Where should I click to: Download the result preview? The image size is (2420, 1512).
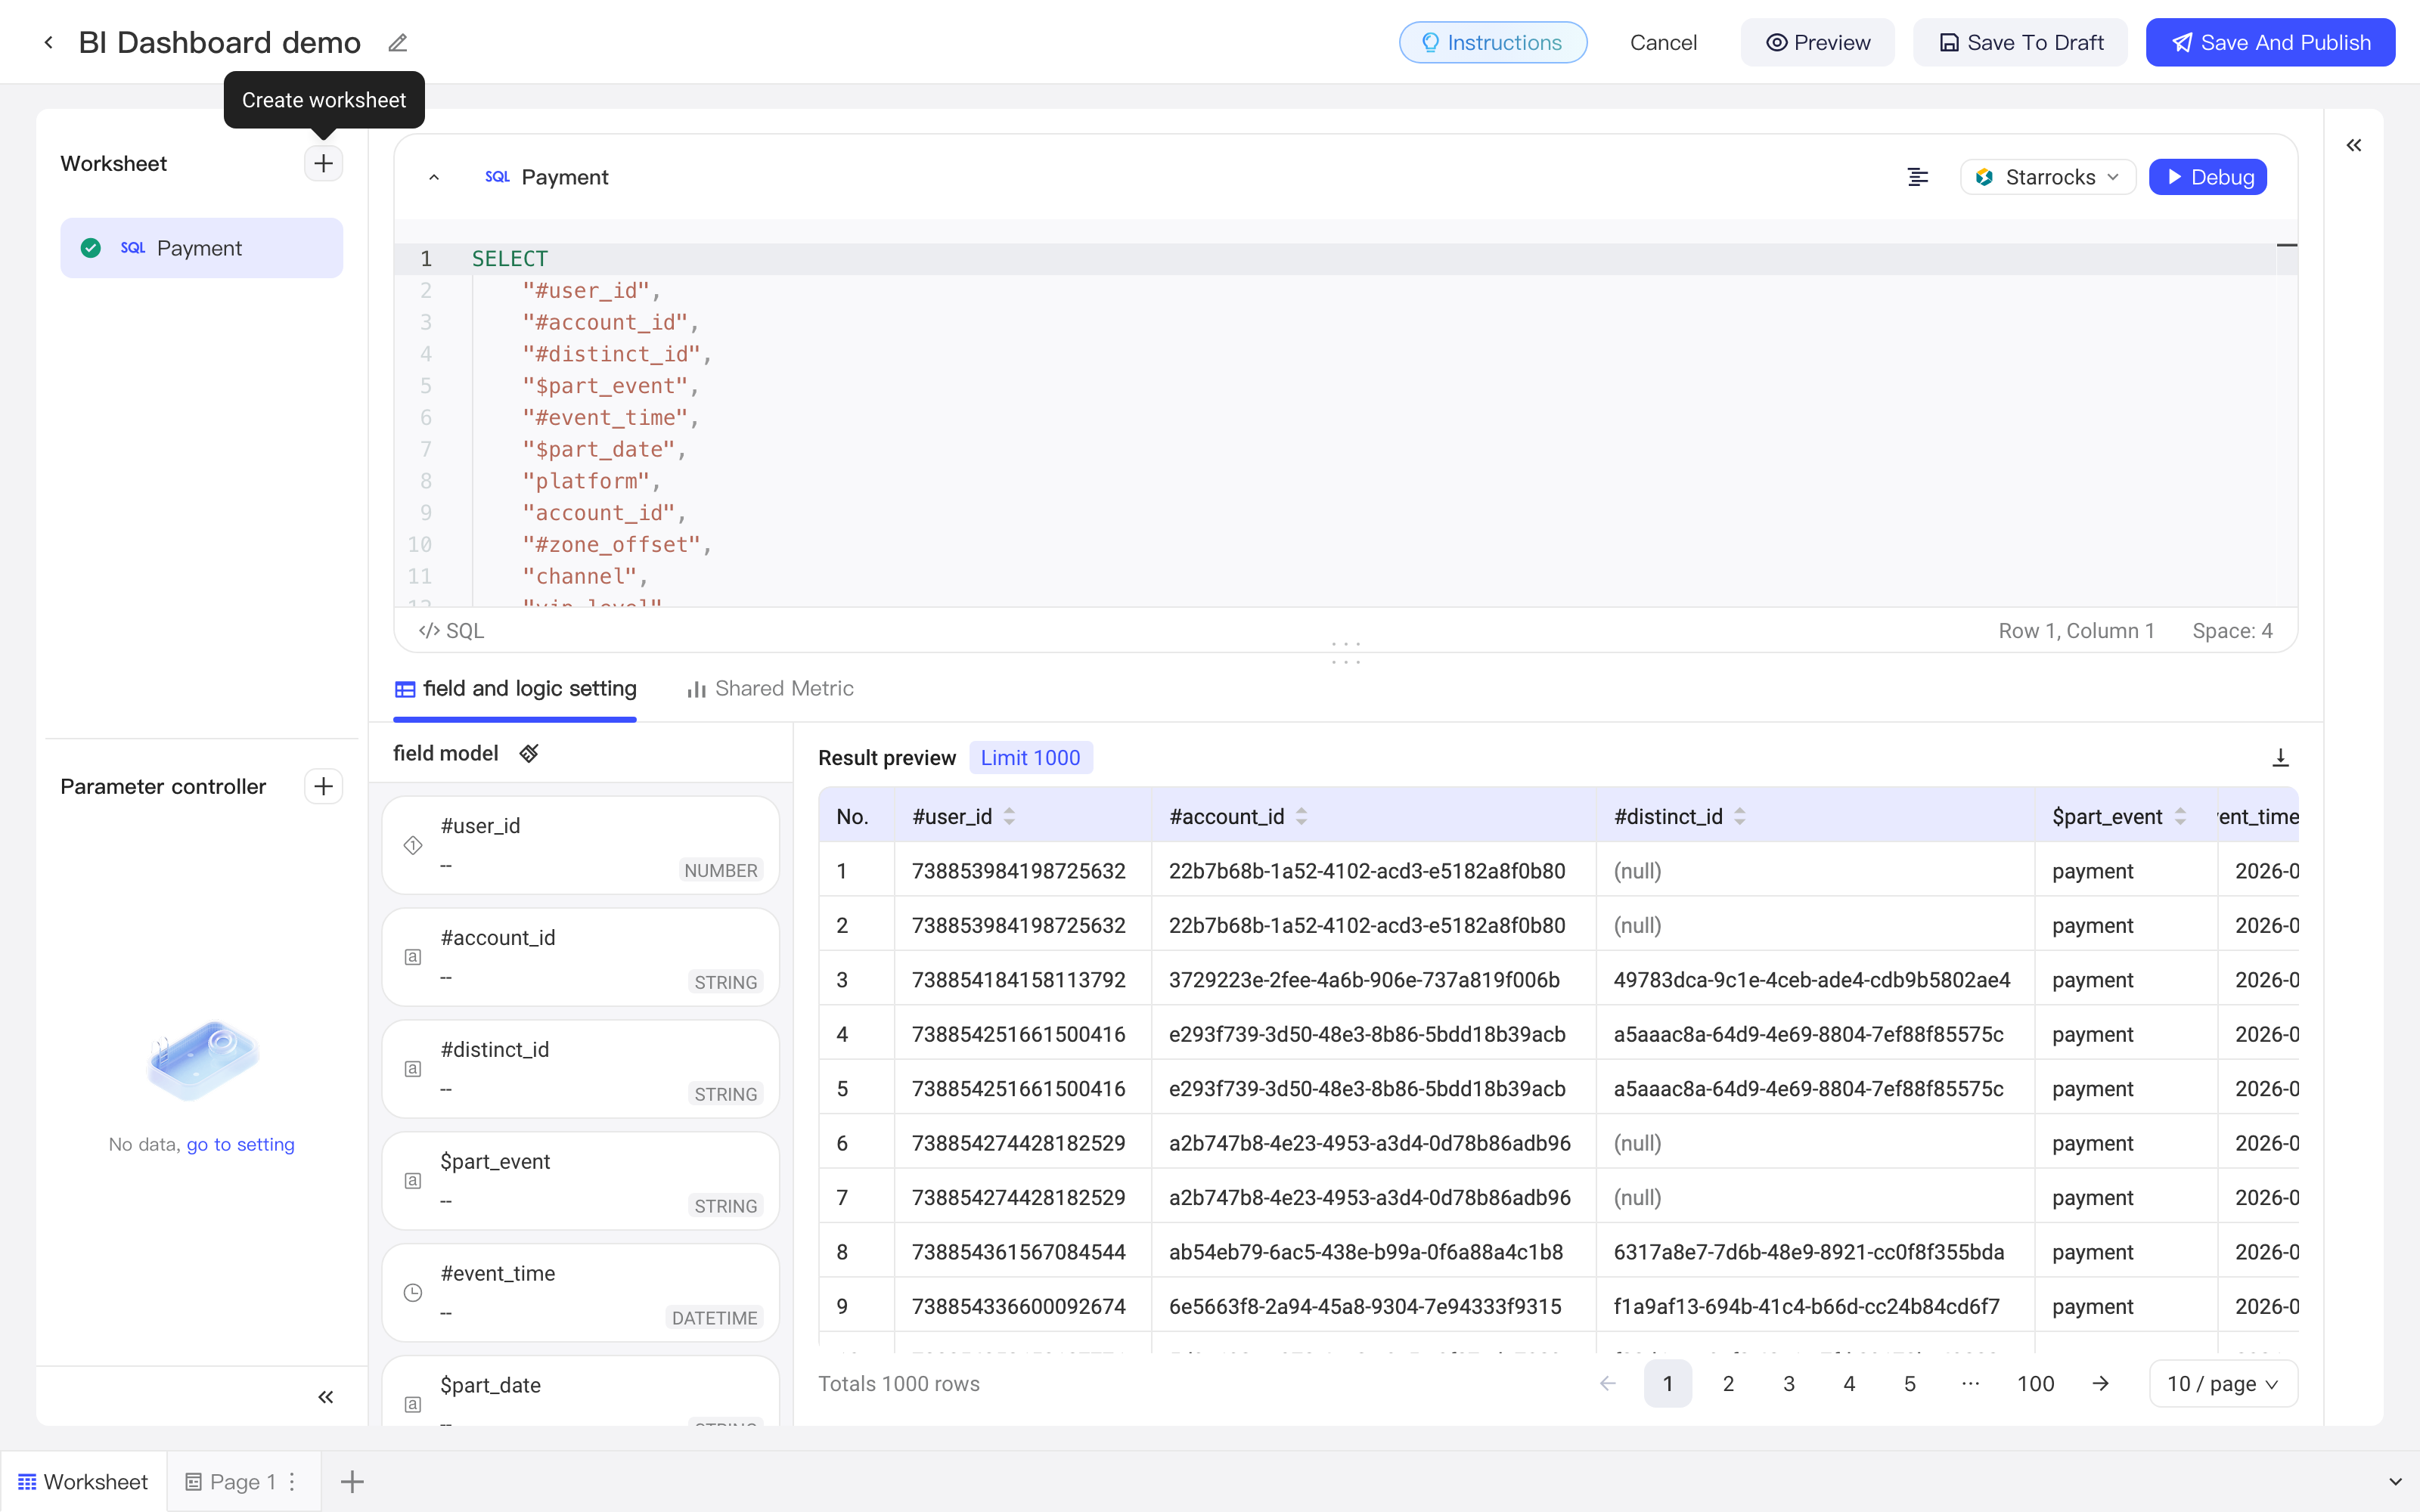(2280, 758)
